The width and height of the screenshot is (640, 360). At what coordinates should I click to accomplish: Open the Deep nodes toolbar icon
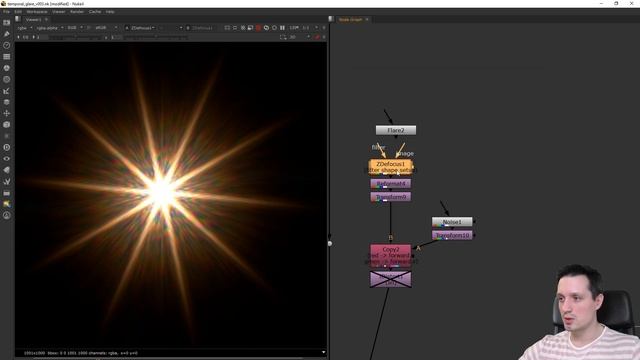(x=7, y=147)
